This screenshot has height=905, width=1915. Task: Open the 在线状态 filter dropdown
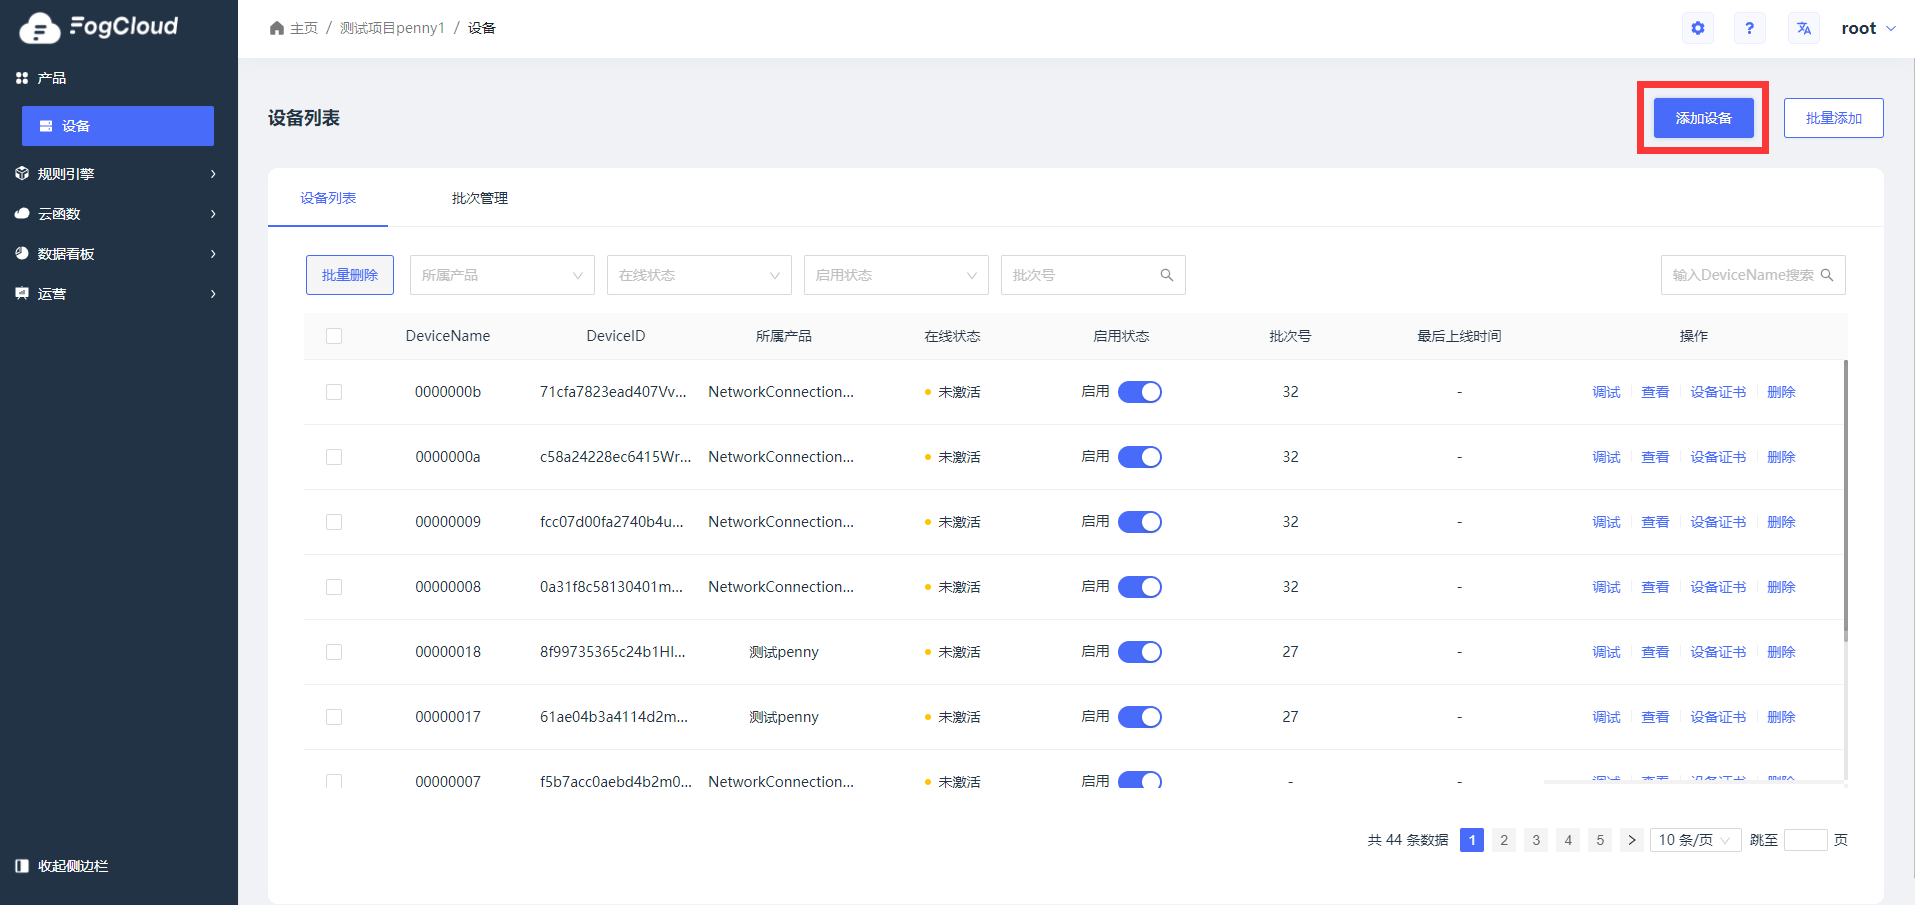699,275
